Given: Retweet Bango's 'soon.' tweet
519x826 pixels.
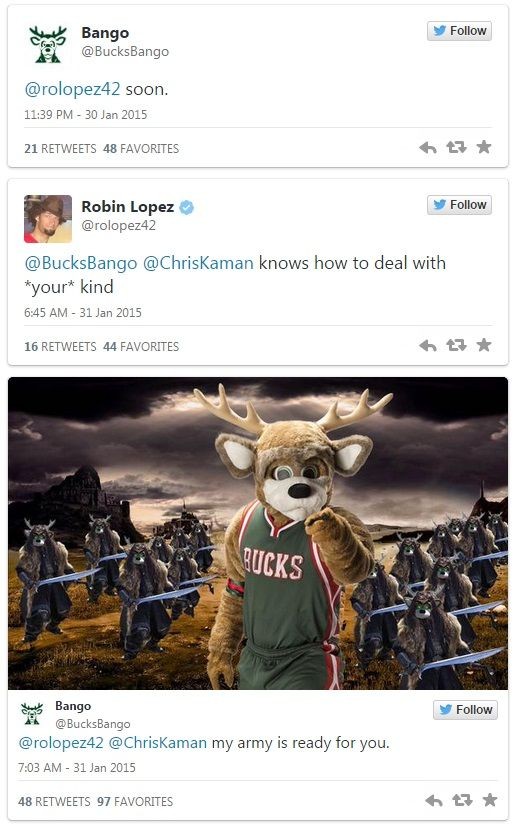Looking at the screenshot, I should click(456, 147).
